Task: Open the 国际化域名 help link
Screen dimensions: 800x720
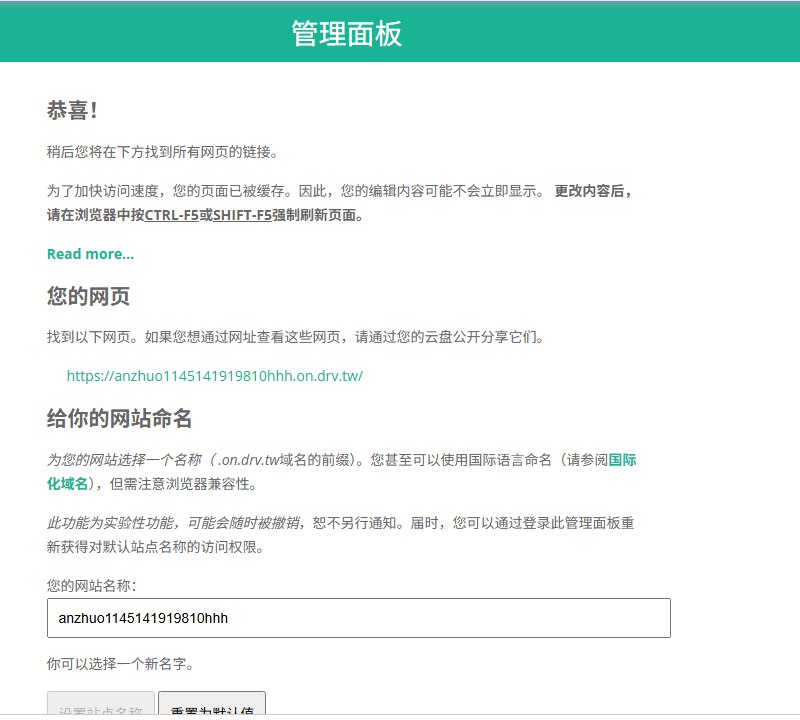Action: pos(623,460)
